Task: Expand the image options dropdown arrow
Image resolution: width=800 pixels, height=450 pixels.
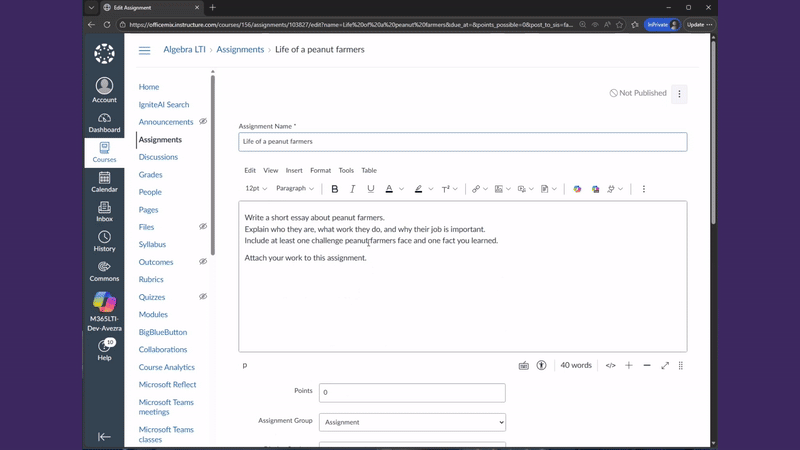Action: pyautogui.click(x=508, y=189)
